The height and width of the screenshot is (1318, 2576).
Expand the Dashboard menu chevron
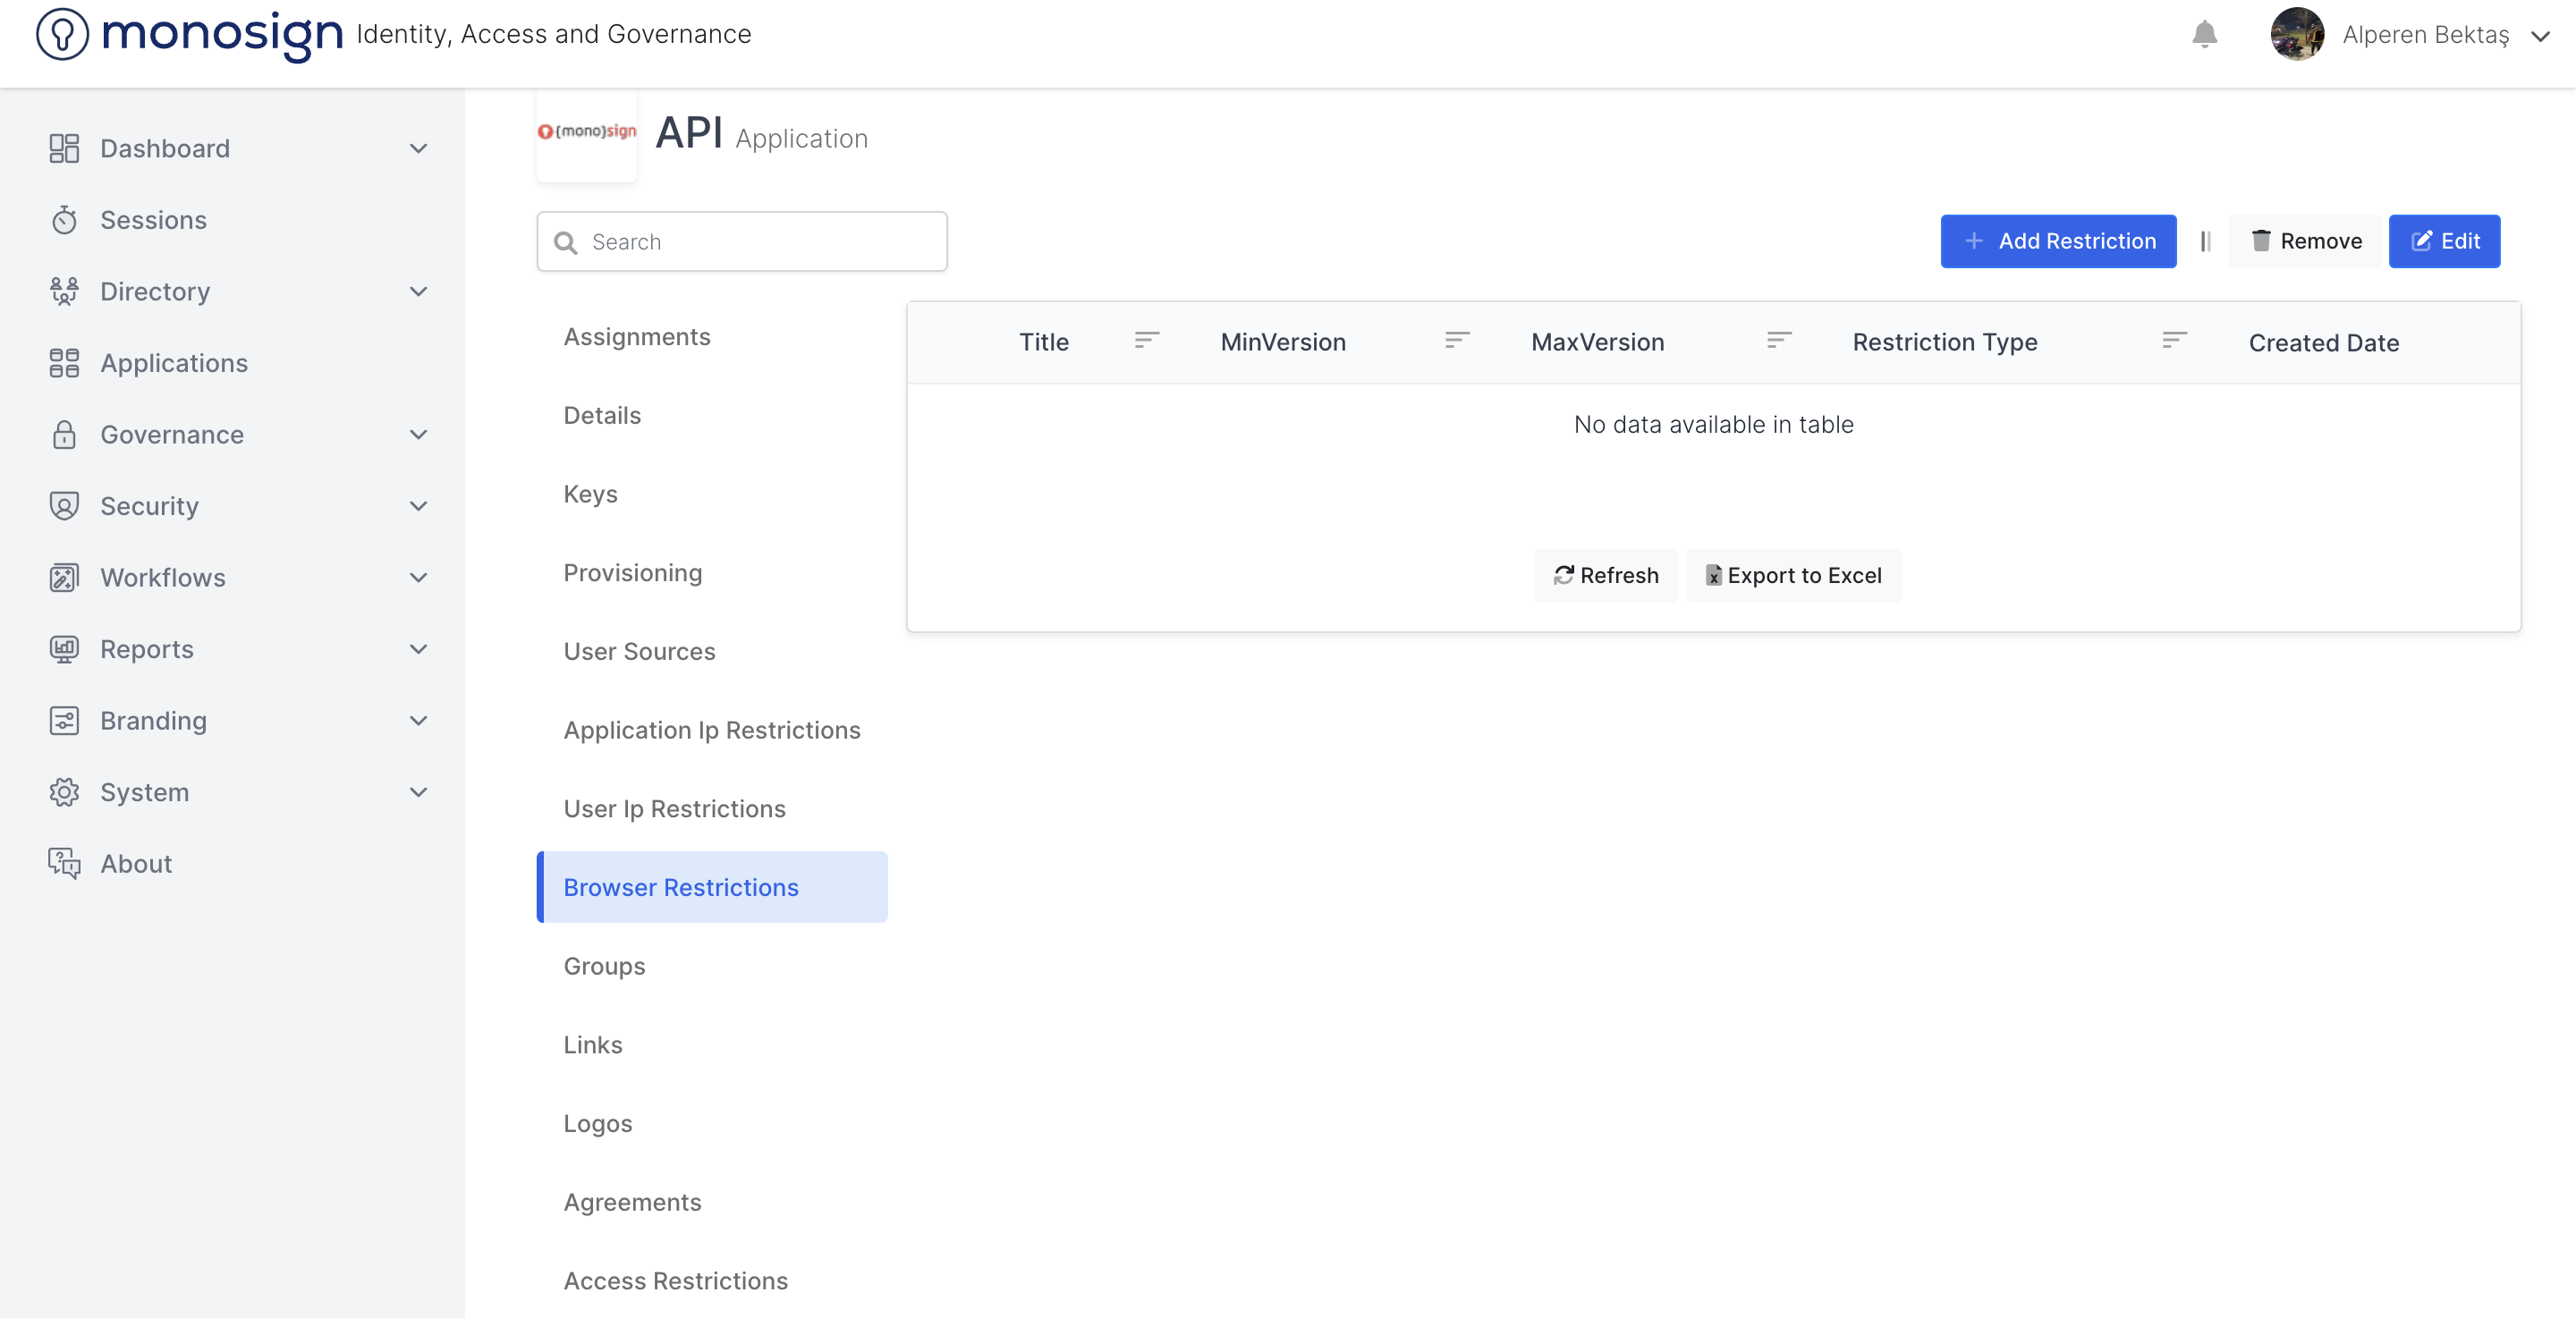coord(419,149)
